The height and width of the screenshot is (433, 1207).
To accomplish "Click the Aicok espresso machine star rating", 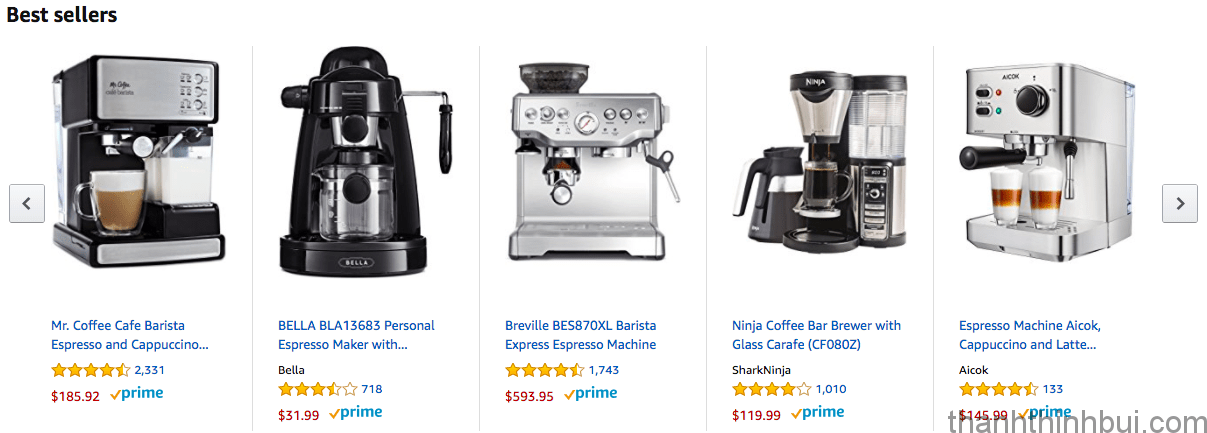I will 998,389.
